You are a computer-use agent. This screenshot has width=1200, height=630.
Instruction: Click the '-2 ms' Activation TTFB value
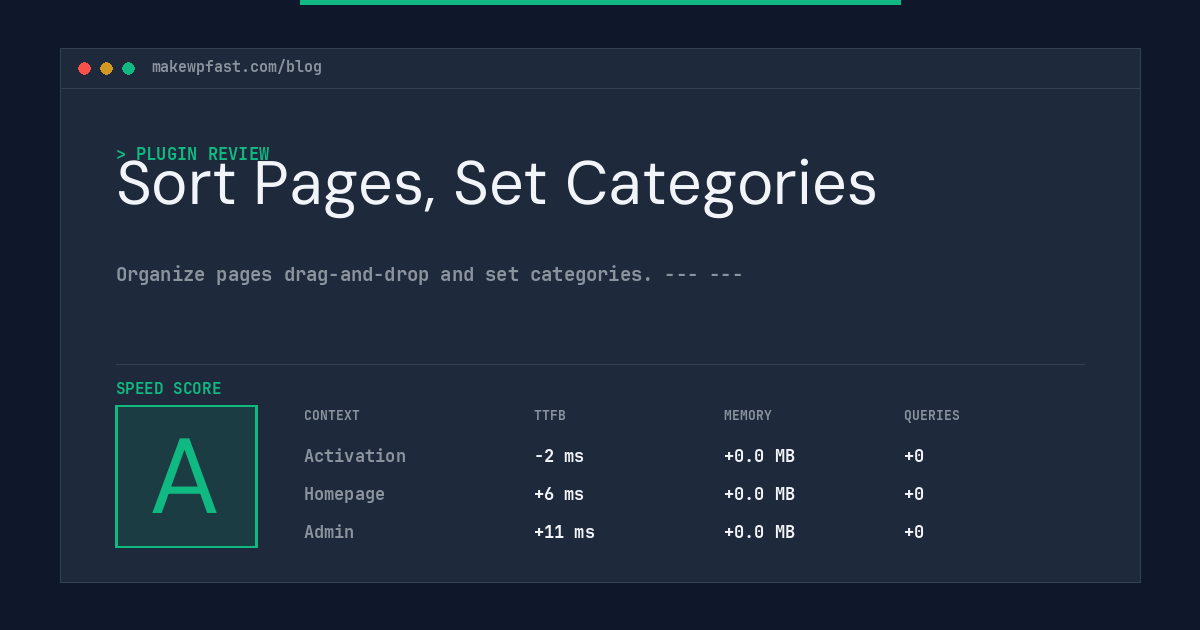559,456
